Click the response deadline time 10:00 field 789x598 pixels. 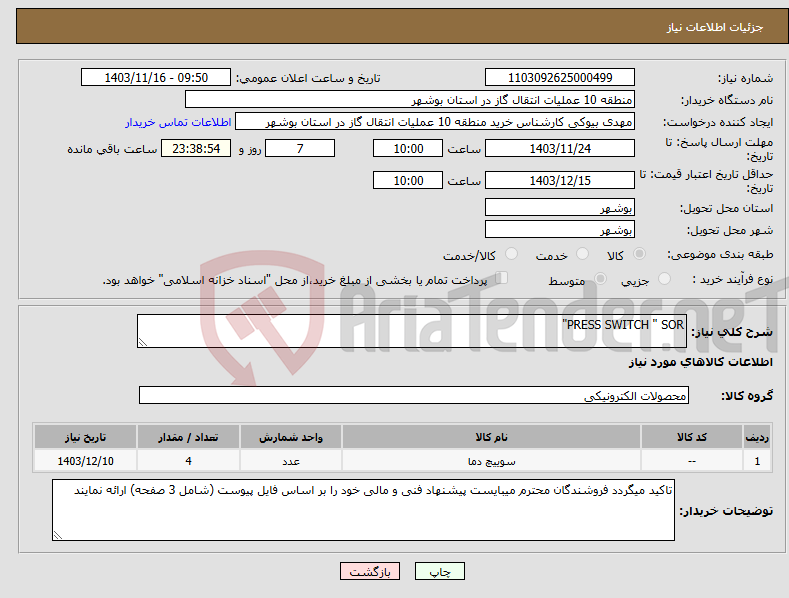point(408,148)
